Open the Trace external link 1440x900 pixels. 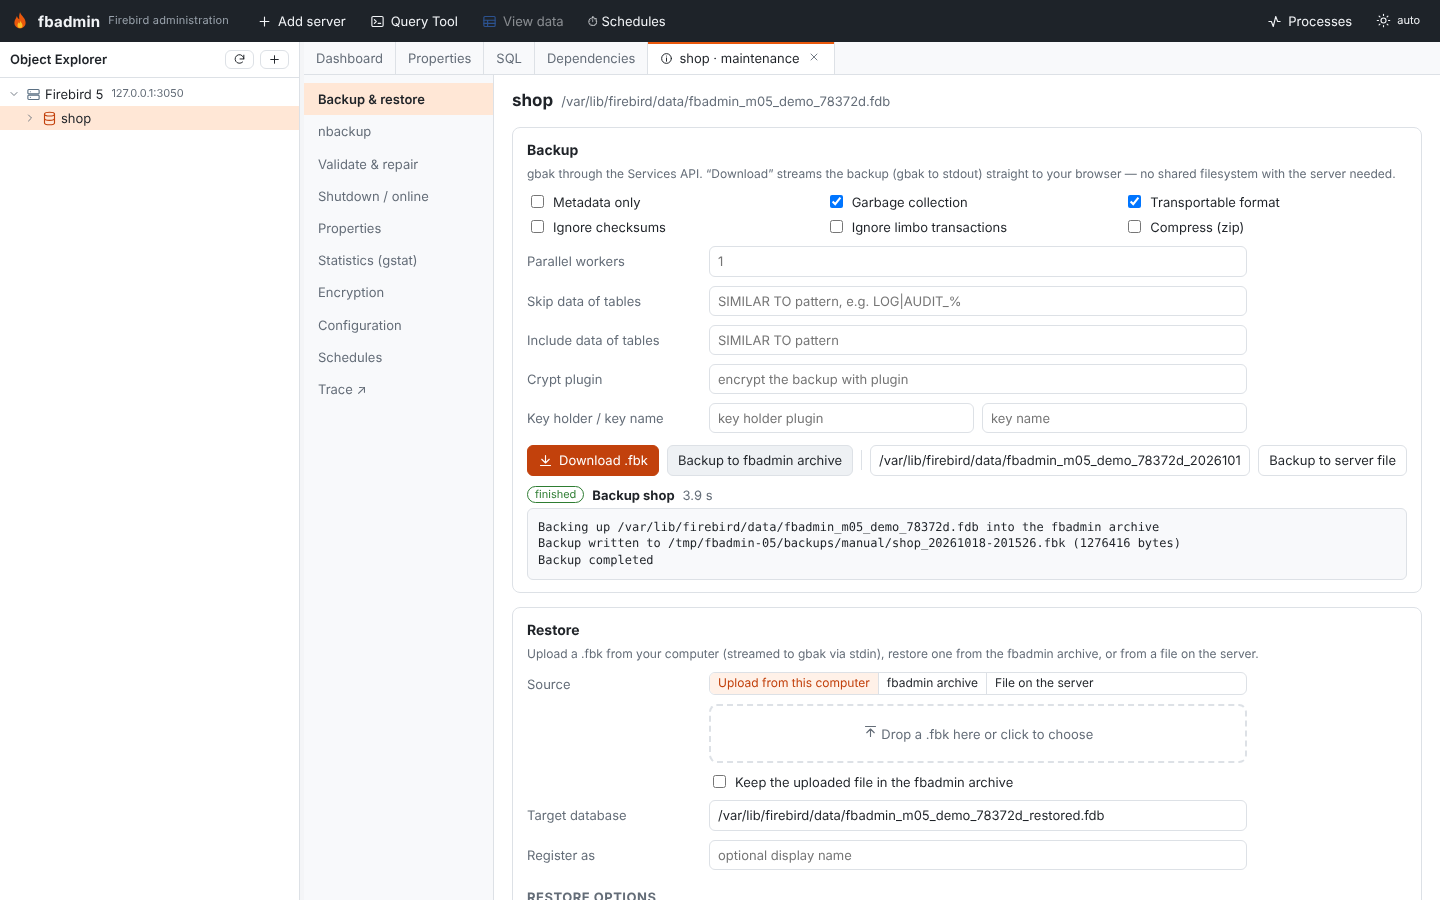398,389
